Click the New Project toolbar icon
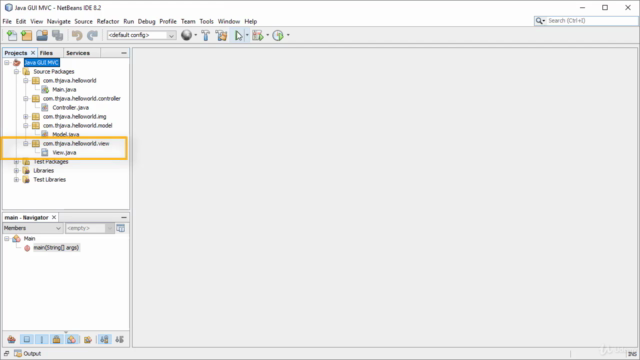The width and height of the screenshot is (640, 360). [27, 36]
